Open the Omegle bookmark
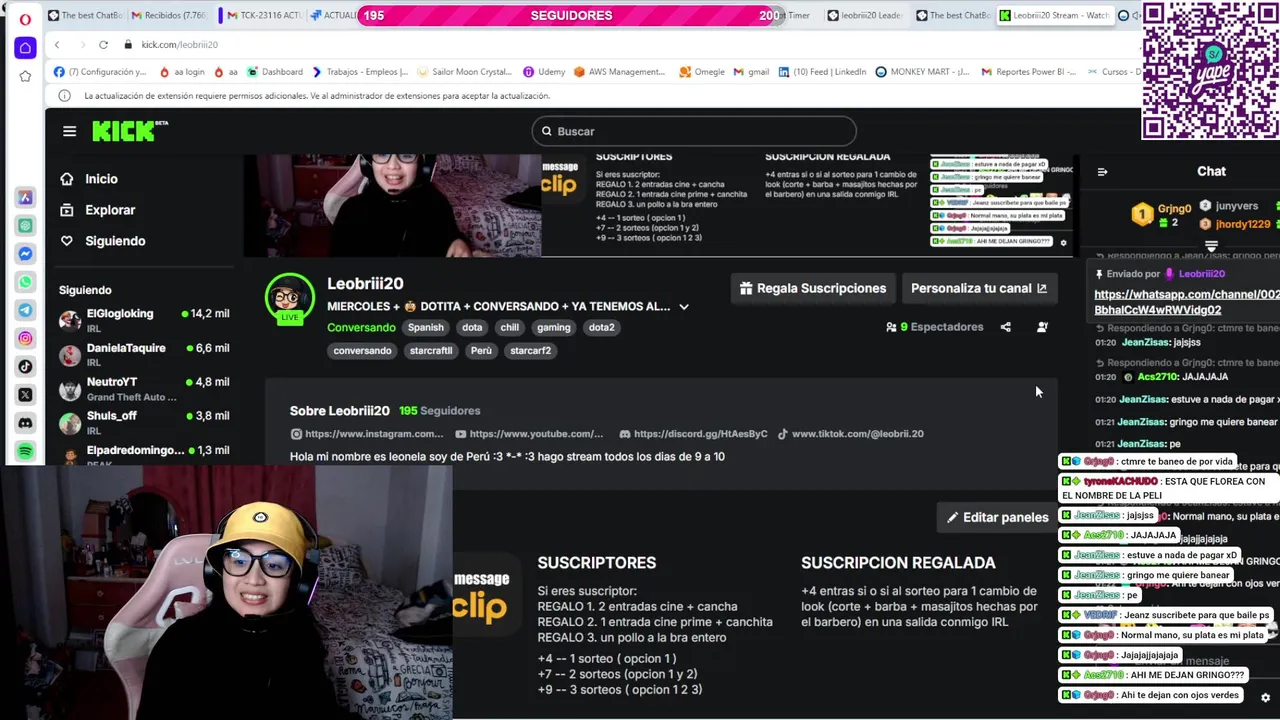 click(702, 72)
